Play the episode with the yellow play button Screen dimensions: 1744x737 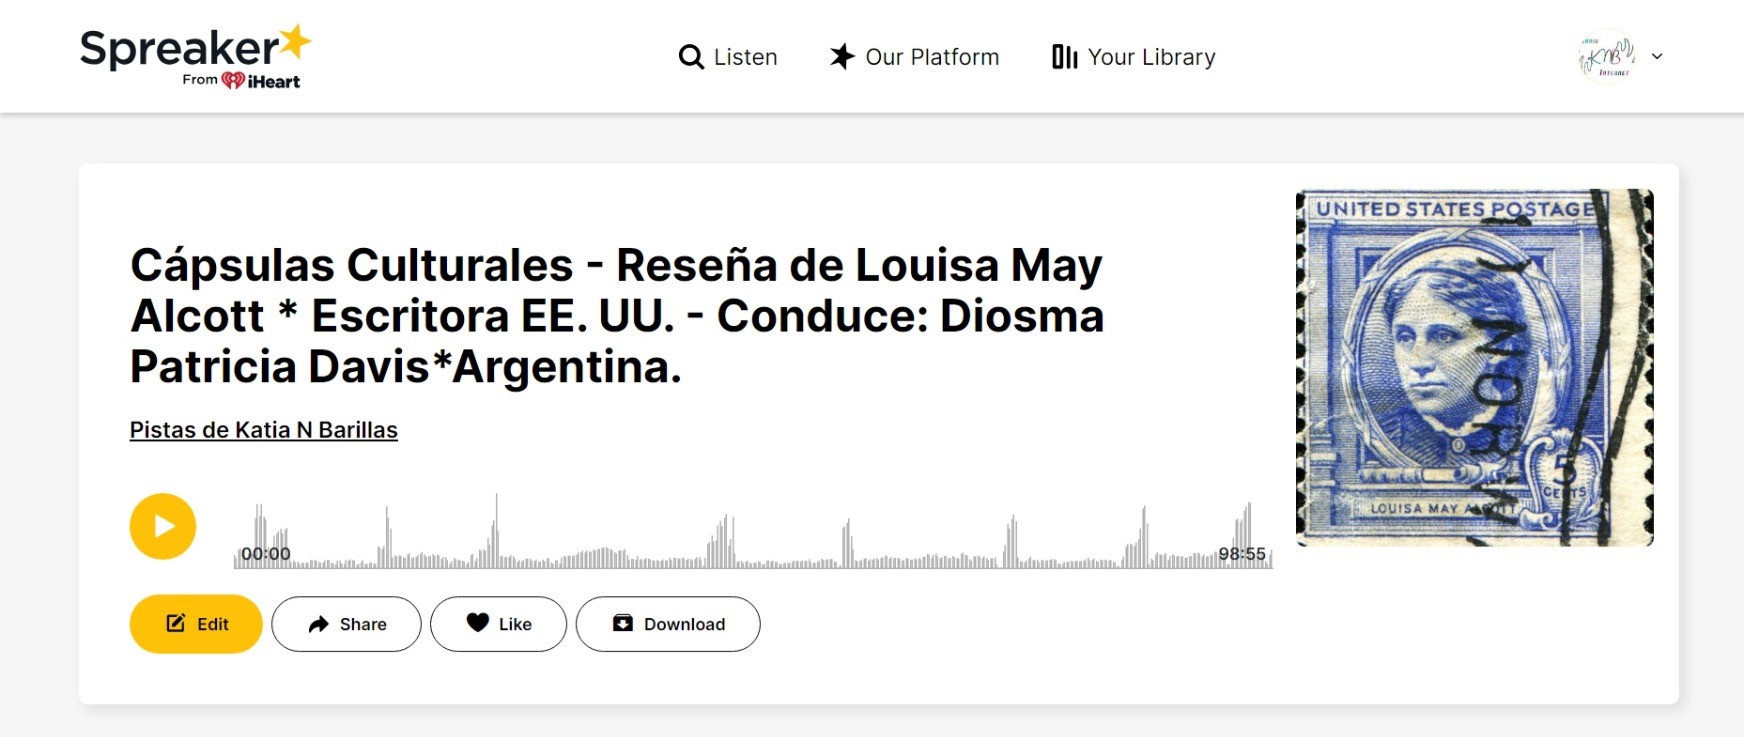[163, 526]
